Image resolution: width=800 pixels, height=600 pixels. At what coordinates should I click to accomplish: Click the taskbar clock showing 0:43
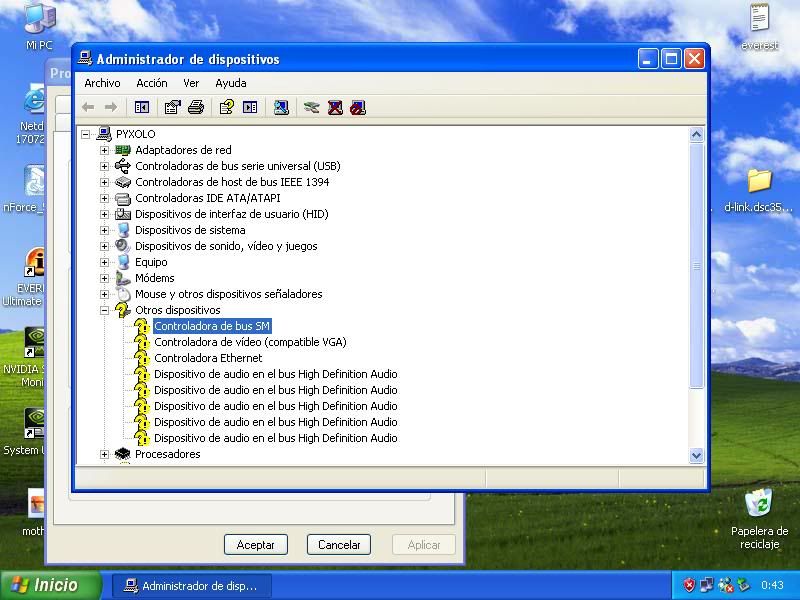[772, 585]
